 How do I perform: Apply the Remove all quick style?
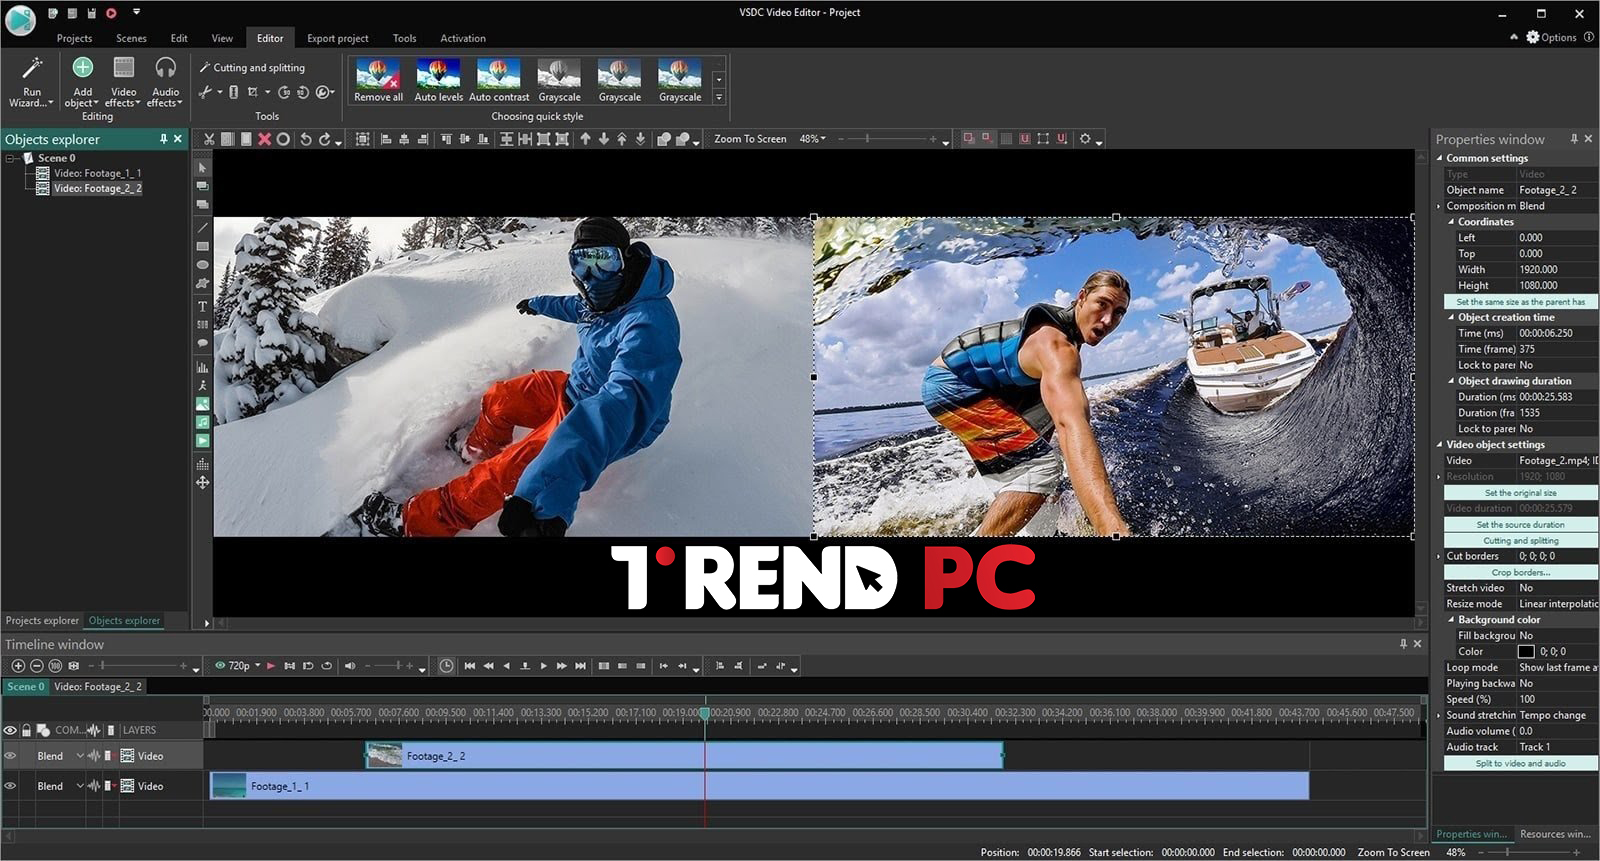click(378, 80)
